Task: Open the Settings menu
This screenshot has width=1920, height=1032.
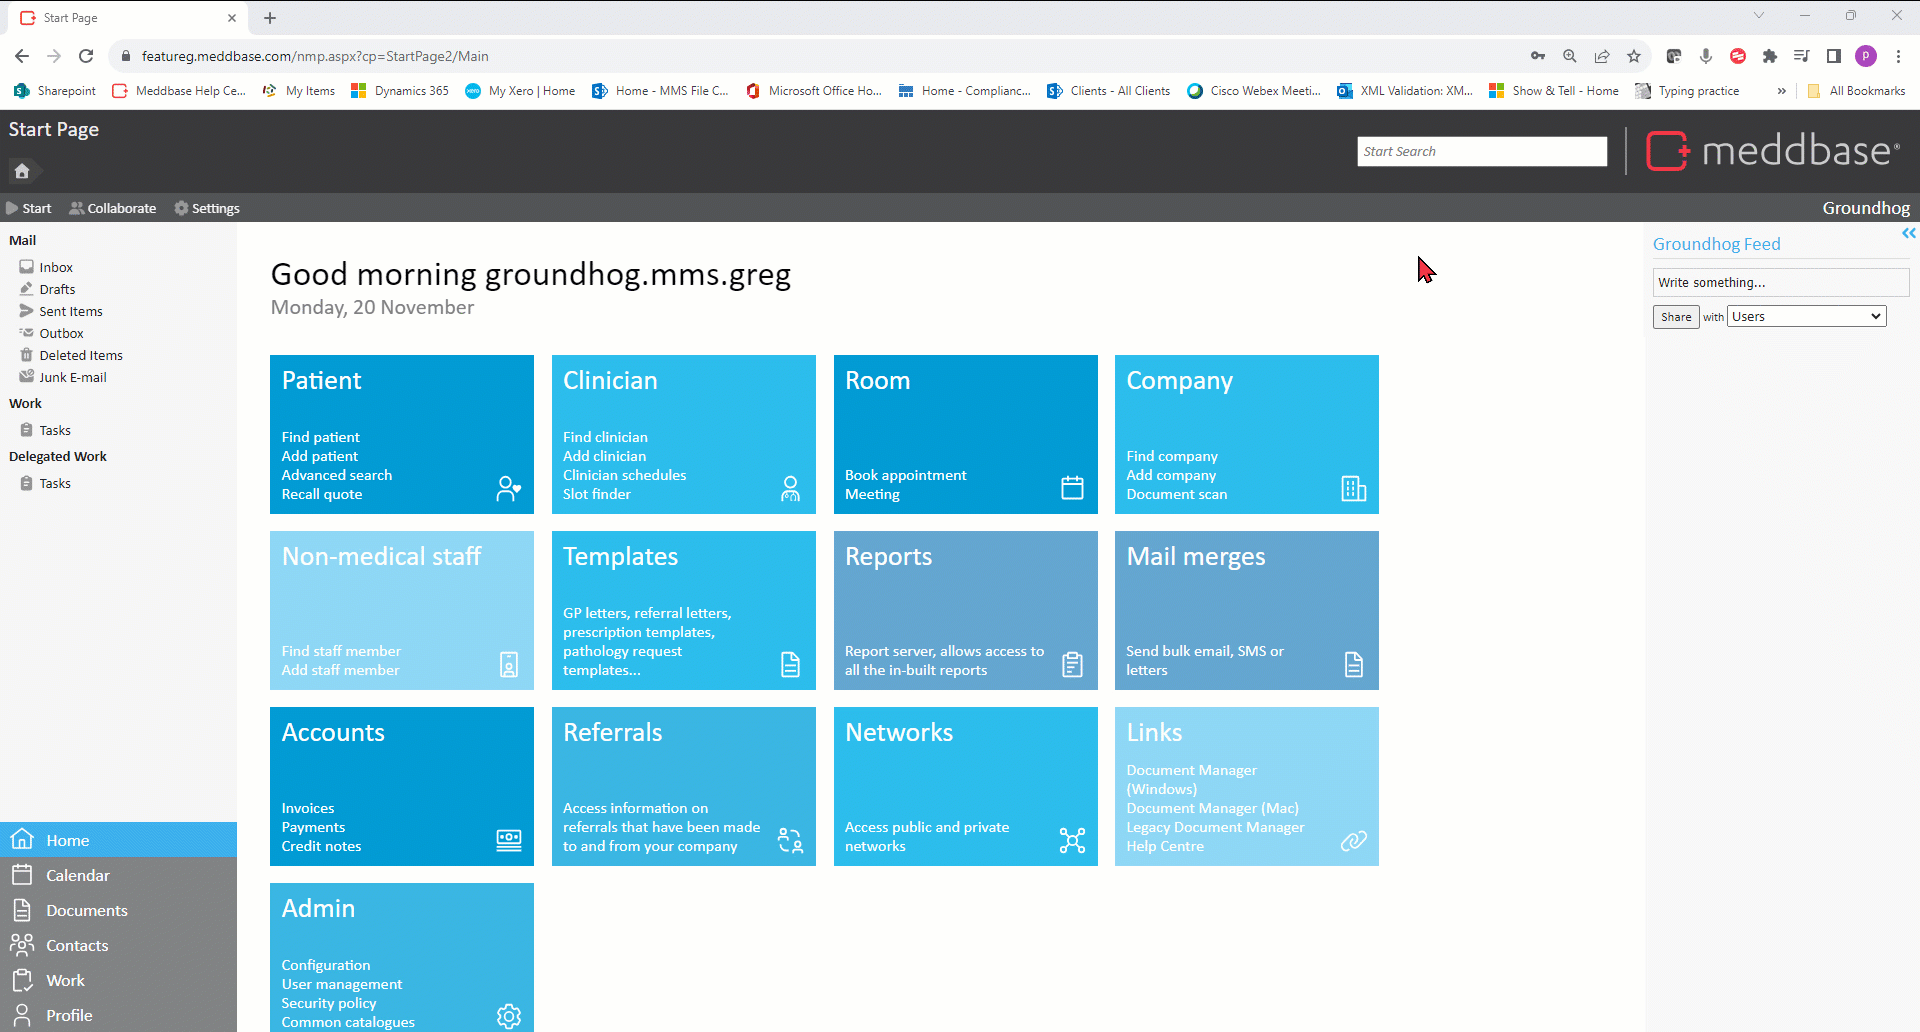Action: click(207, 208)
